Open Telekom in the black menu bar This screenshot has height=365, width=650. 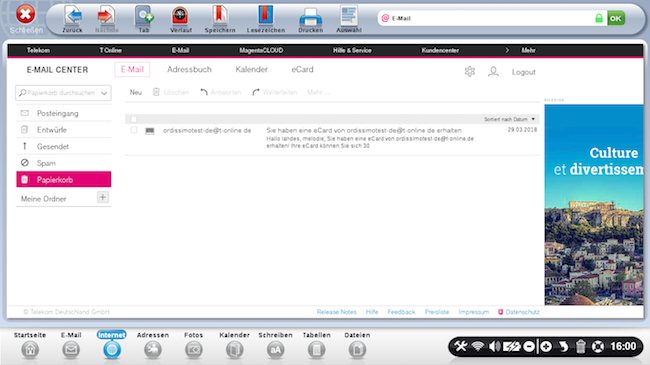coord(38,50)
